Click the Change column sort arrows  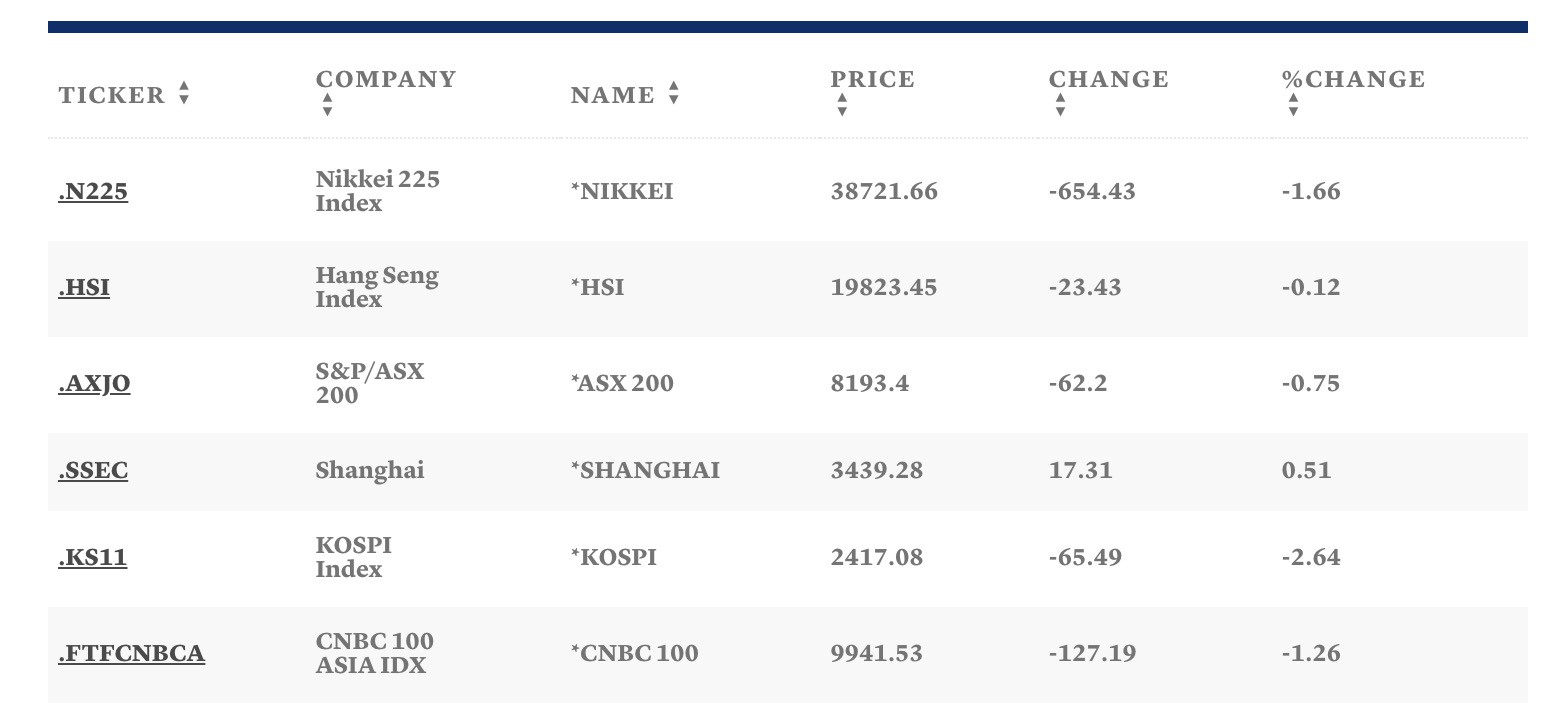(x=1060, y=105)
